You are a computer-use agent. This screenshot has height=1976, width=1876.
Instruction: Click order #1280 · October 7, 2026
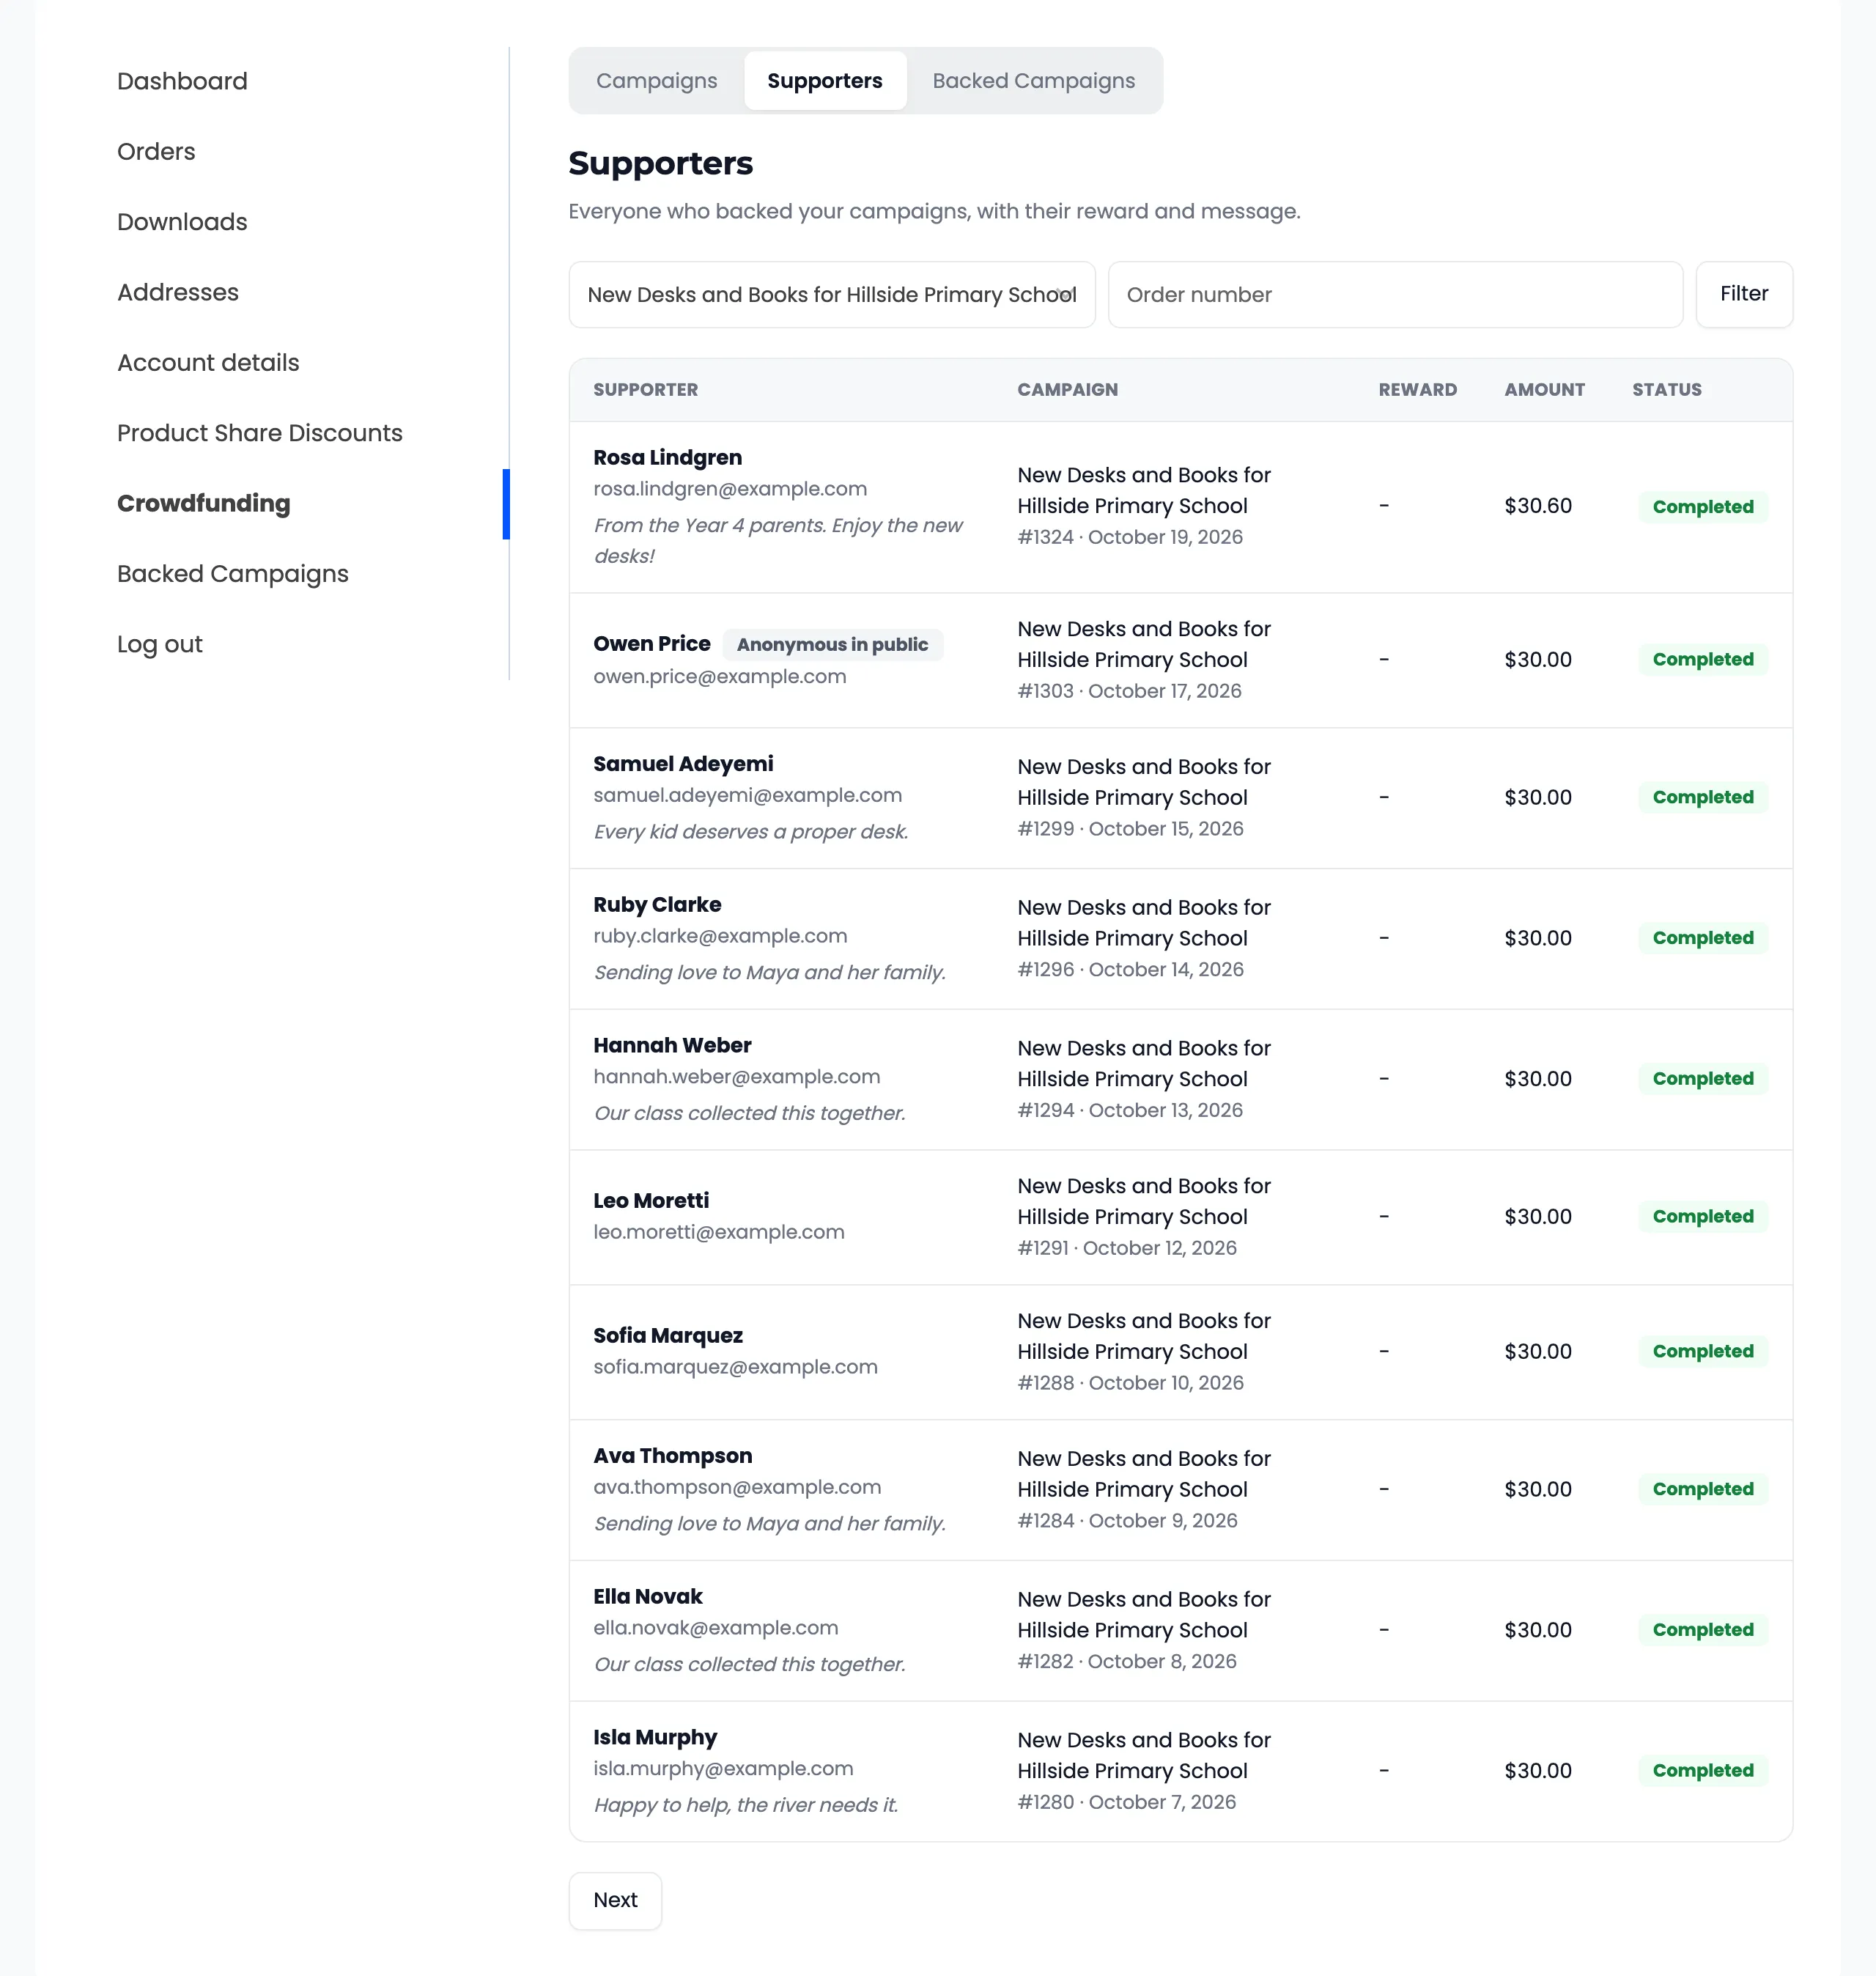pyautogui.click(x=1126, y=1802)
